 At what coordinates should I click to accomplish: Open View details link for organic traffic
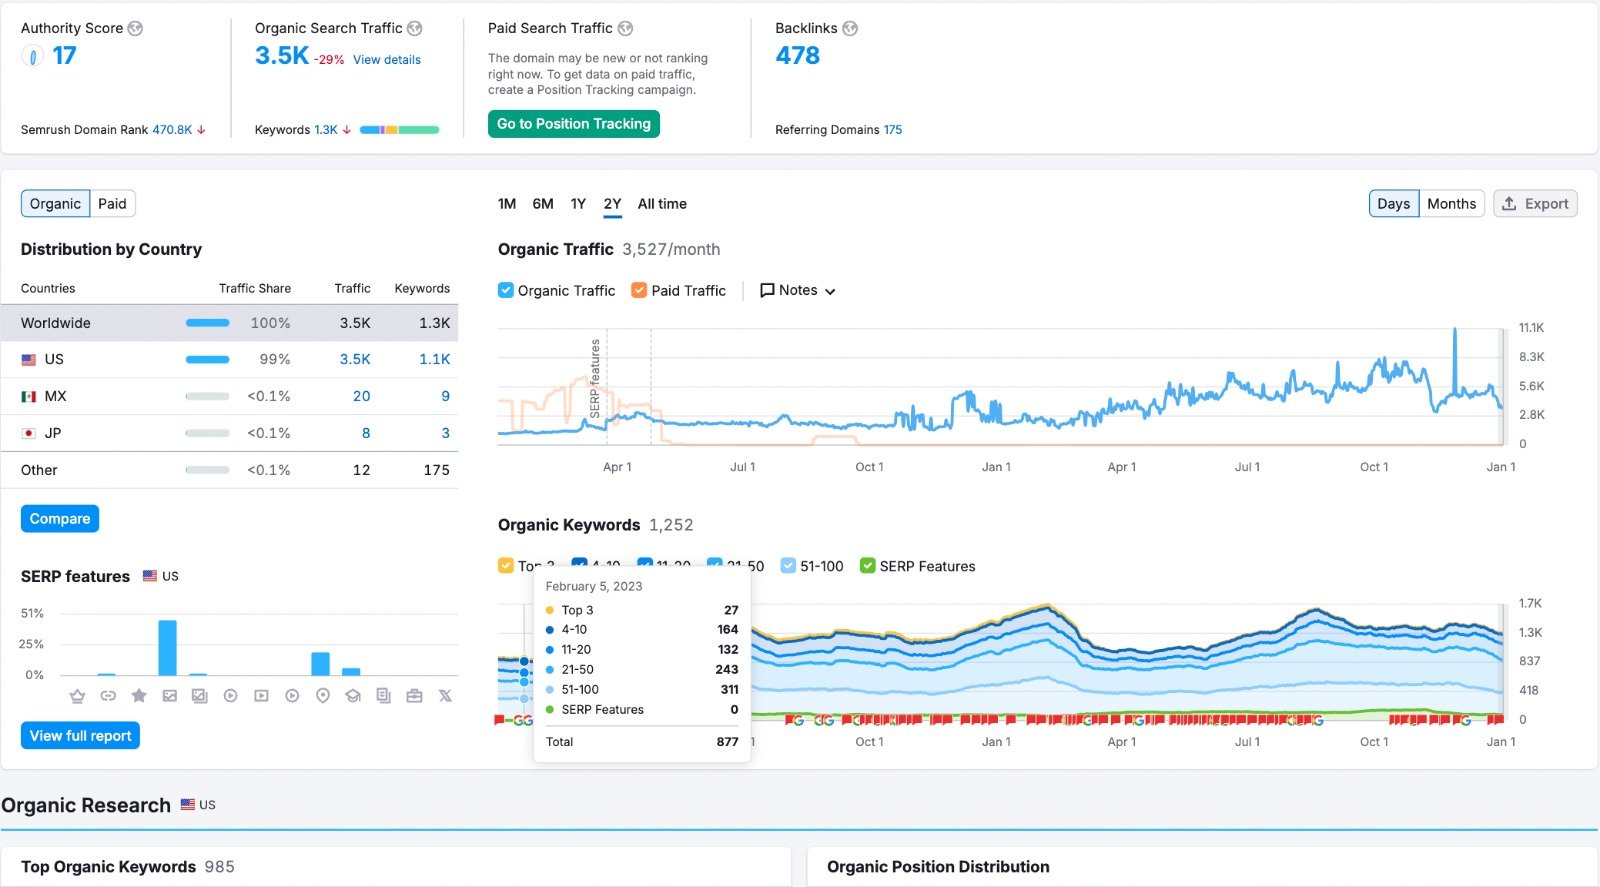tap(387, 60)
